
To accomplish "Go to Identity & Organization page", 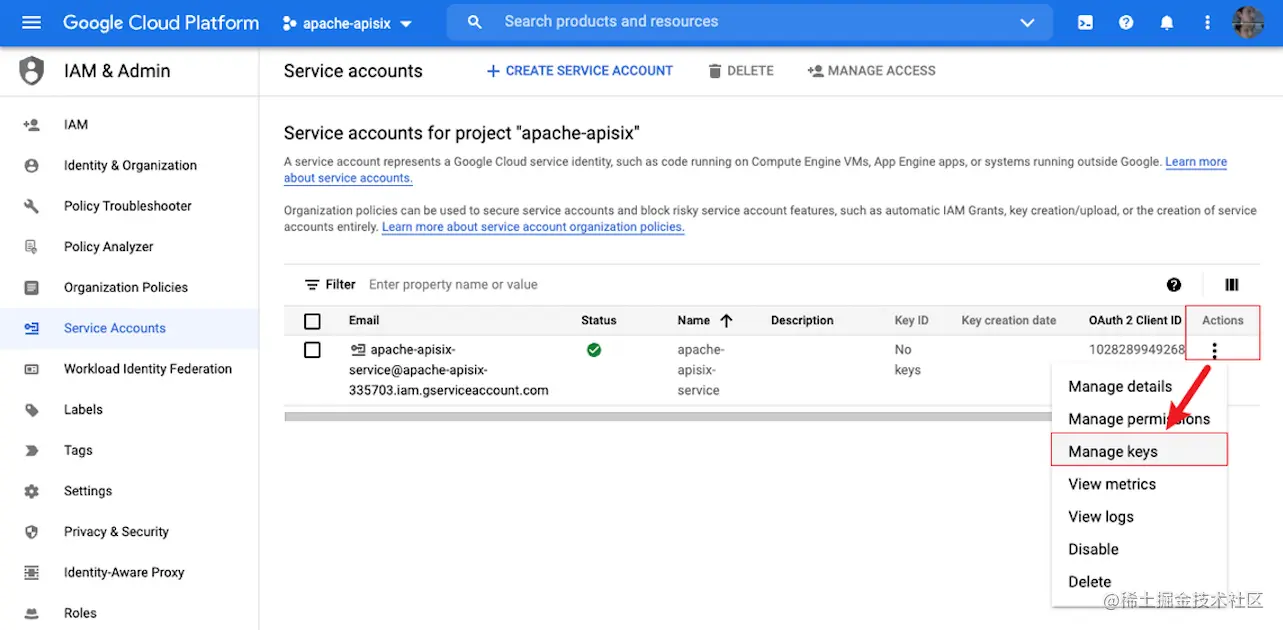I will tap(130, 166).
